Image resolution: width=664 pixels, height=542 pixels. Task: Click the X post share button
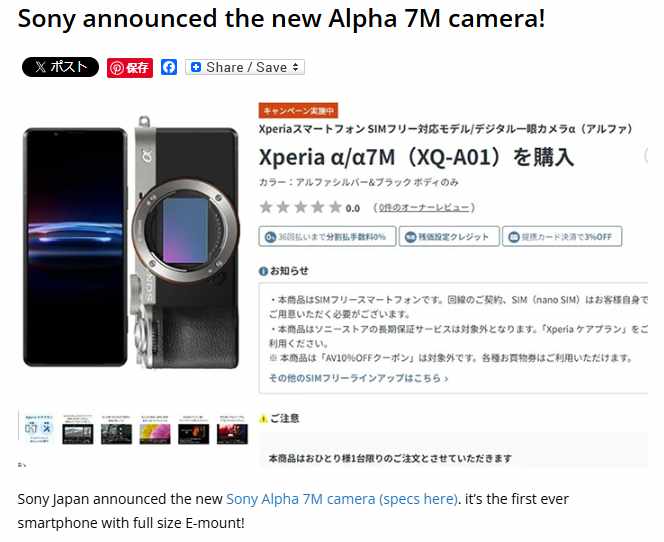(x=60, y=67)
